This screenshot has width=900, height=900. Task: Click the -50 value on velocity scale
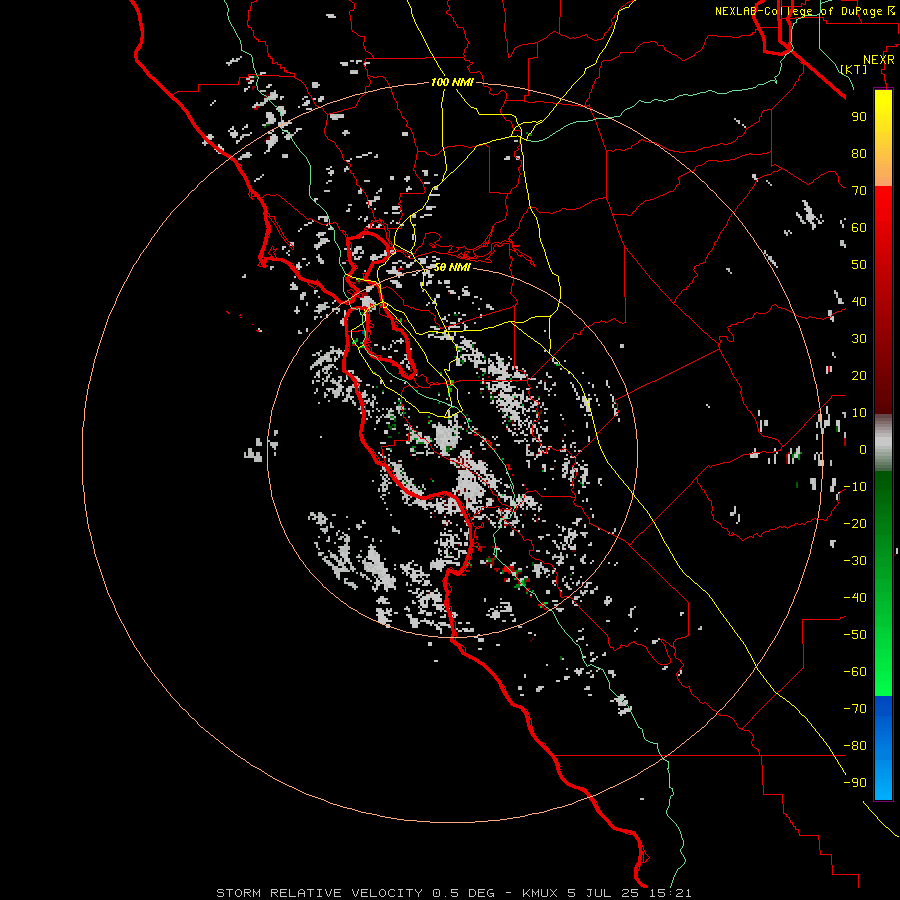(x=855, y=635)
